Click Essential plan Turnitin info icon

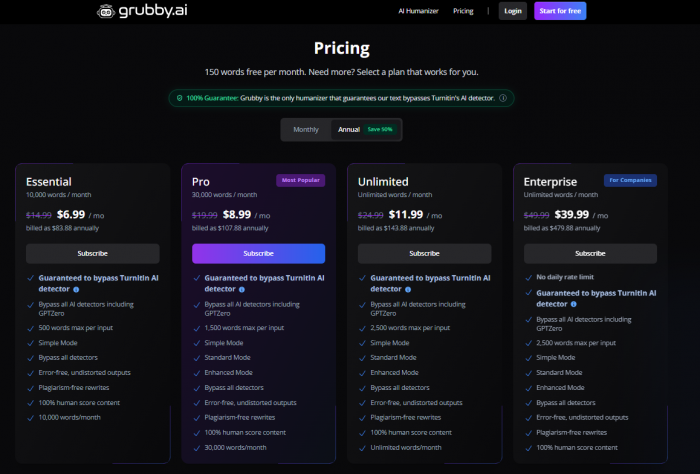point(75,288)
